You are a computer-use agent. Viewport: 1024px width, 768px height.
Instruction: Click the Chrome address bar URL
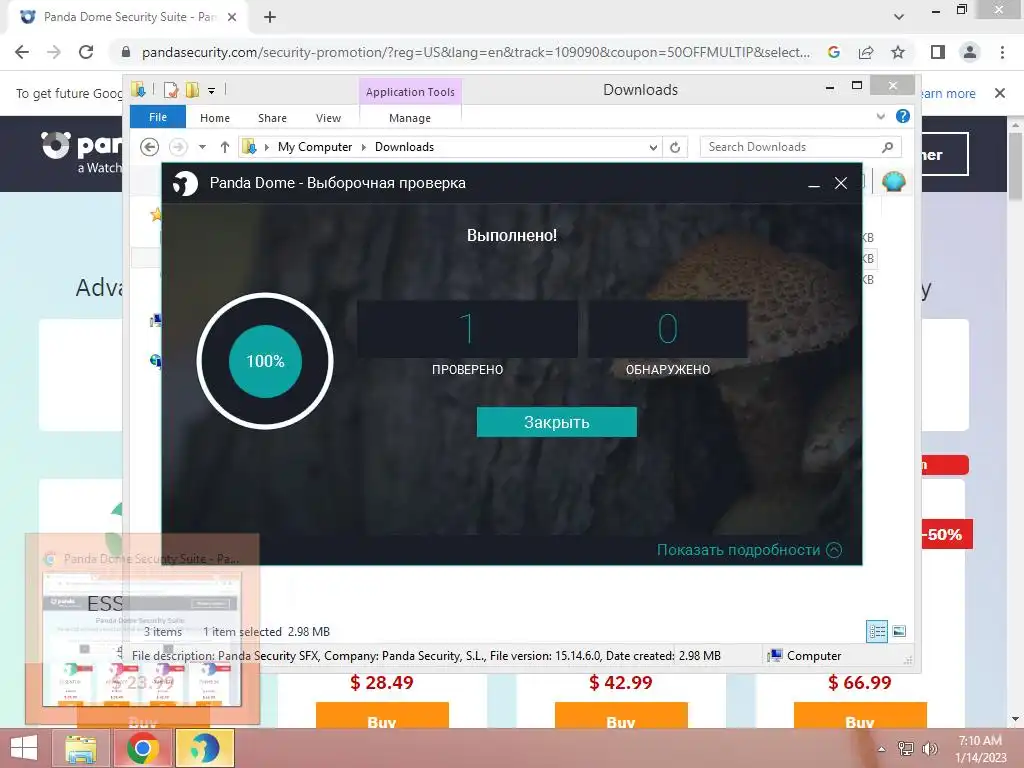pos(475,52)
